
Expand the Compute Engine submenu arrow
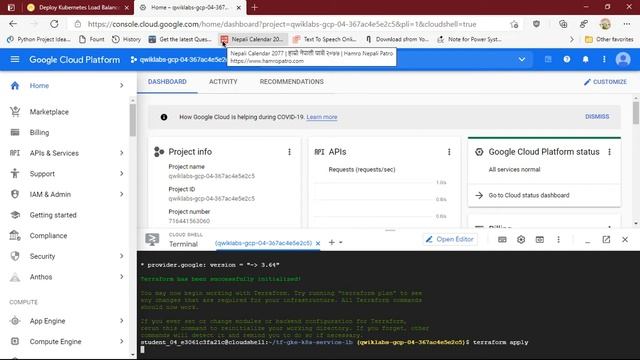click(x=122, y=341)
